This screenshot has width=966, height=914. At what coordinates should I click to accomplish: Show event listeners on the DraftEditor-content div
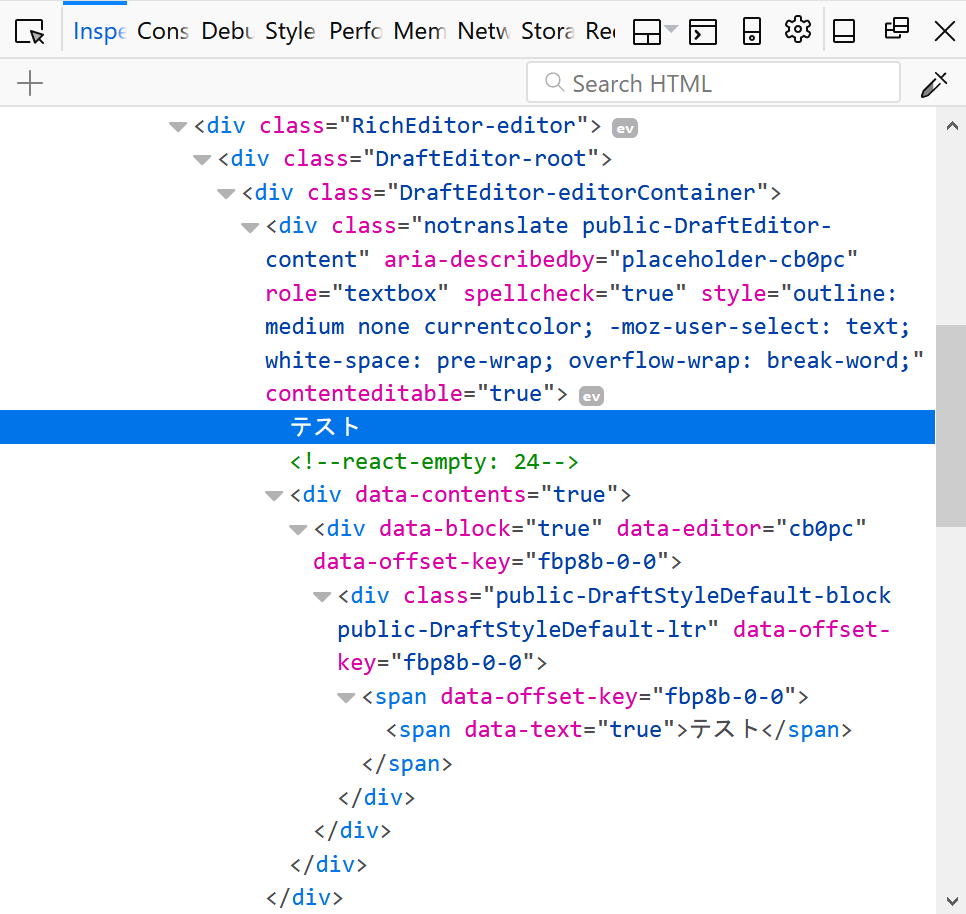[x=590, y=395]
